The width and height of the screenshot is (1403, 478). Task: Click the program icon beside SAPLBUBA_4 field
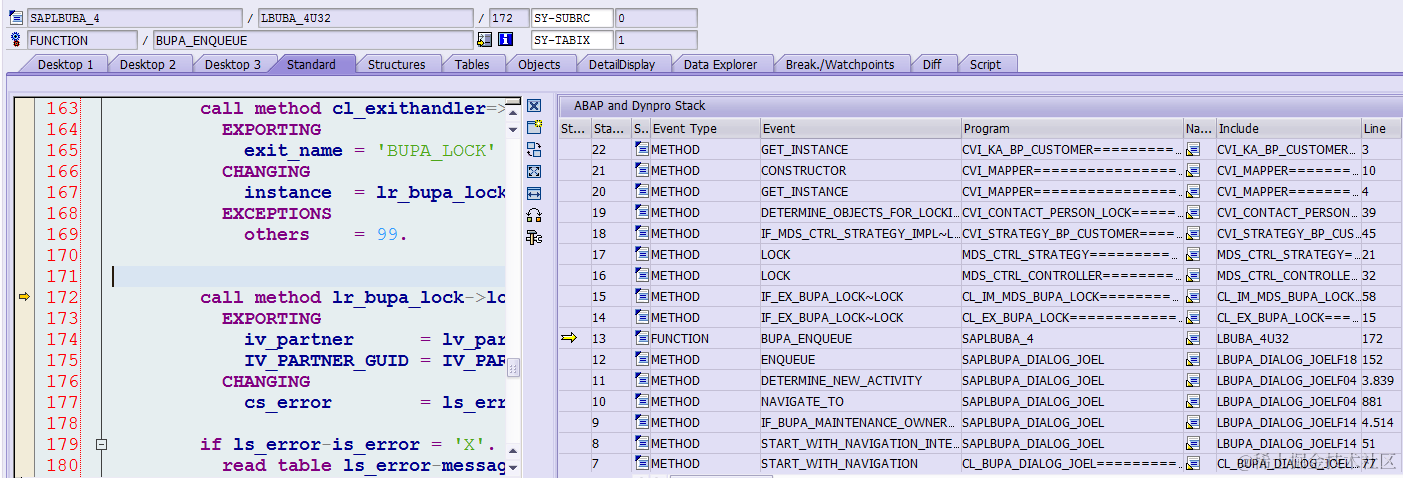16,18
